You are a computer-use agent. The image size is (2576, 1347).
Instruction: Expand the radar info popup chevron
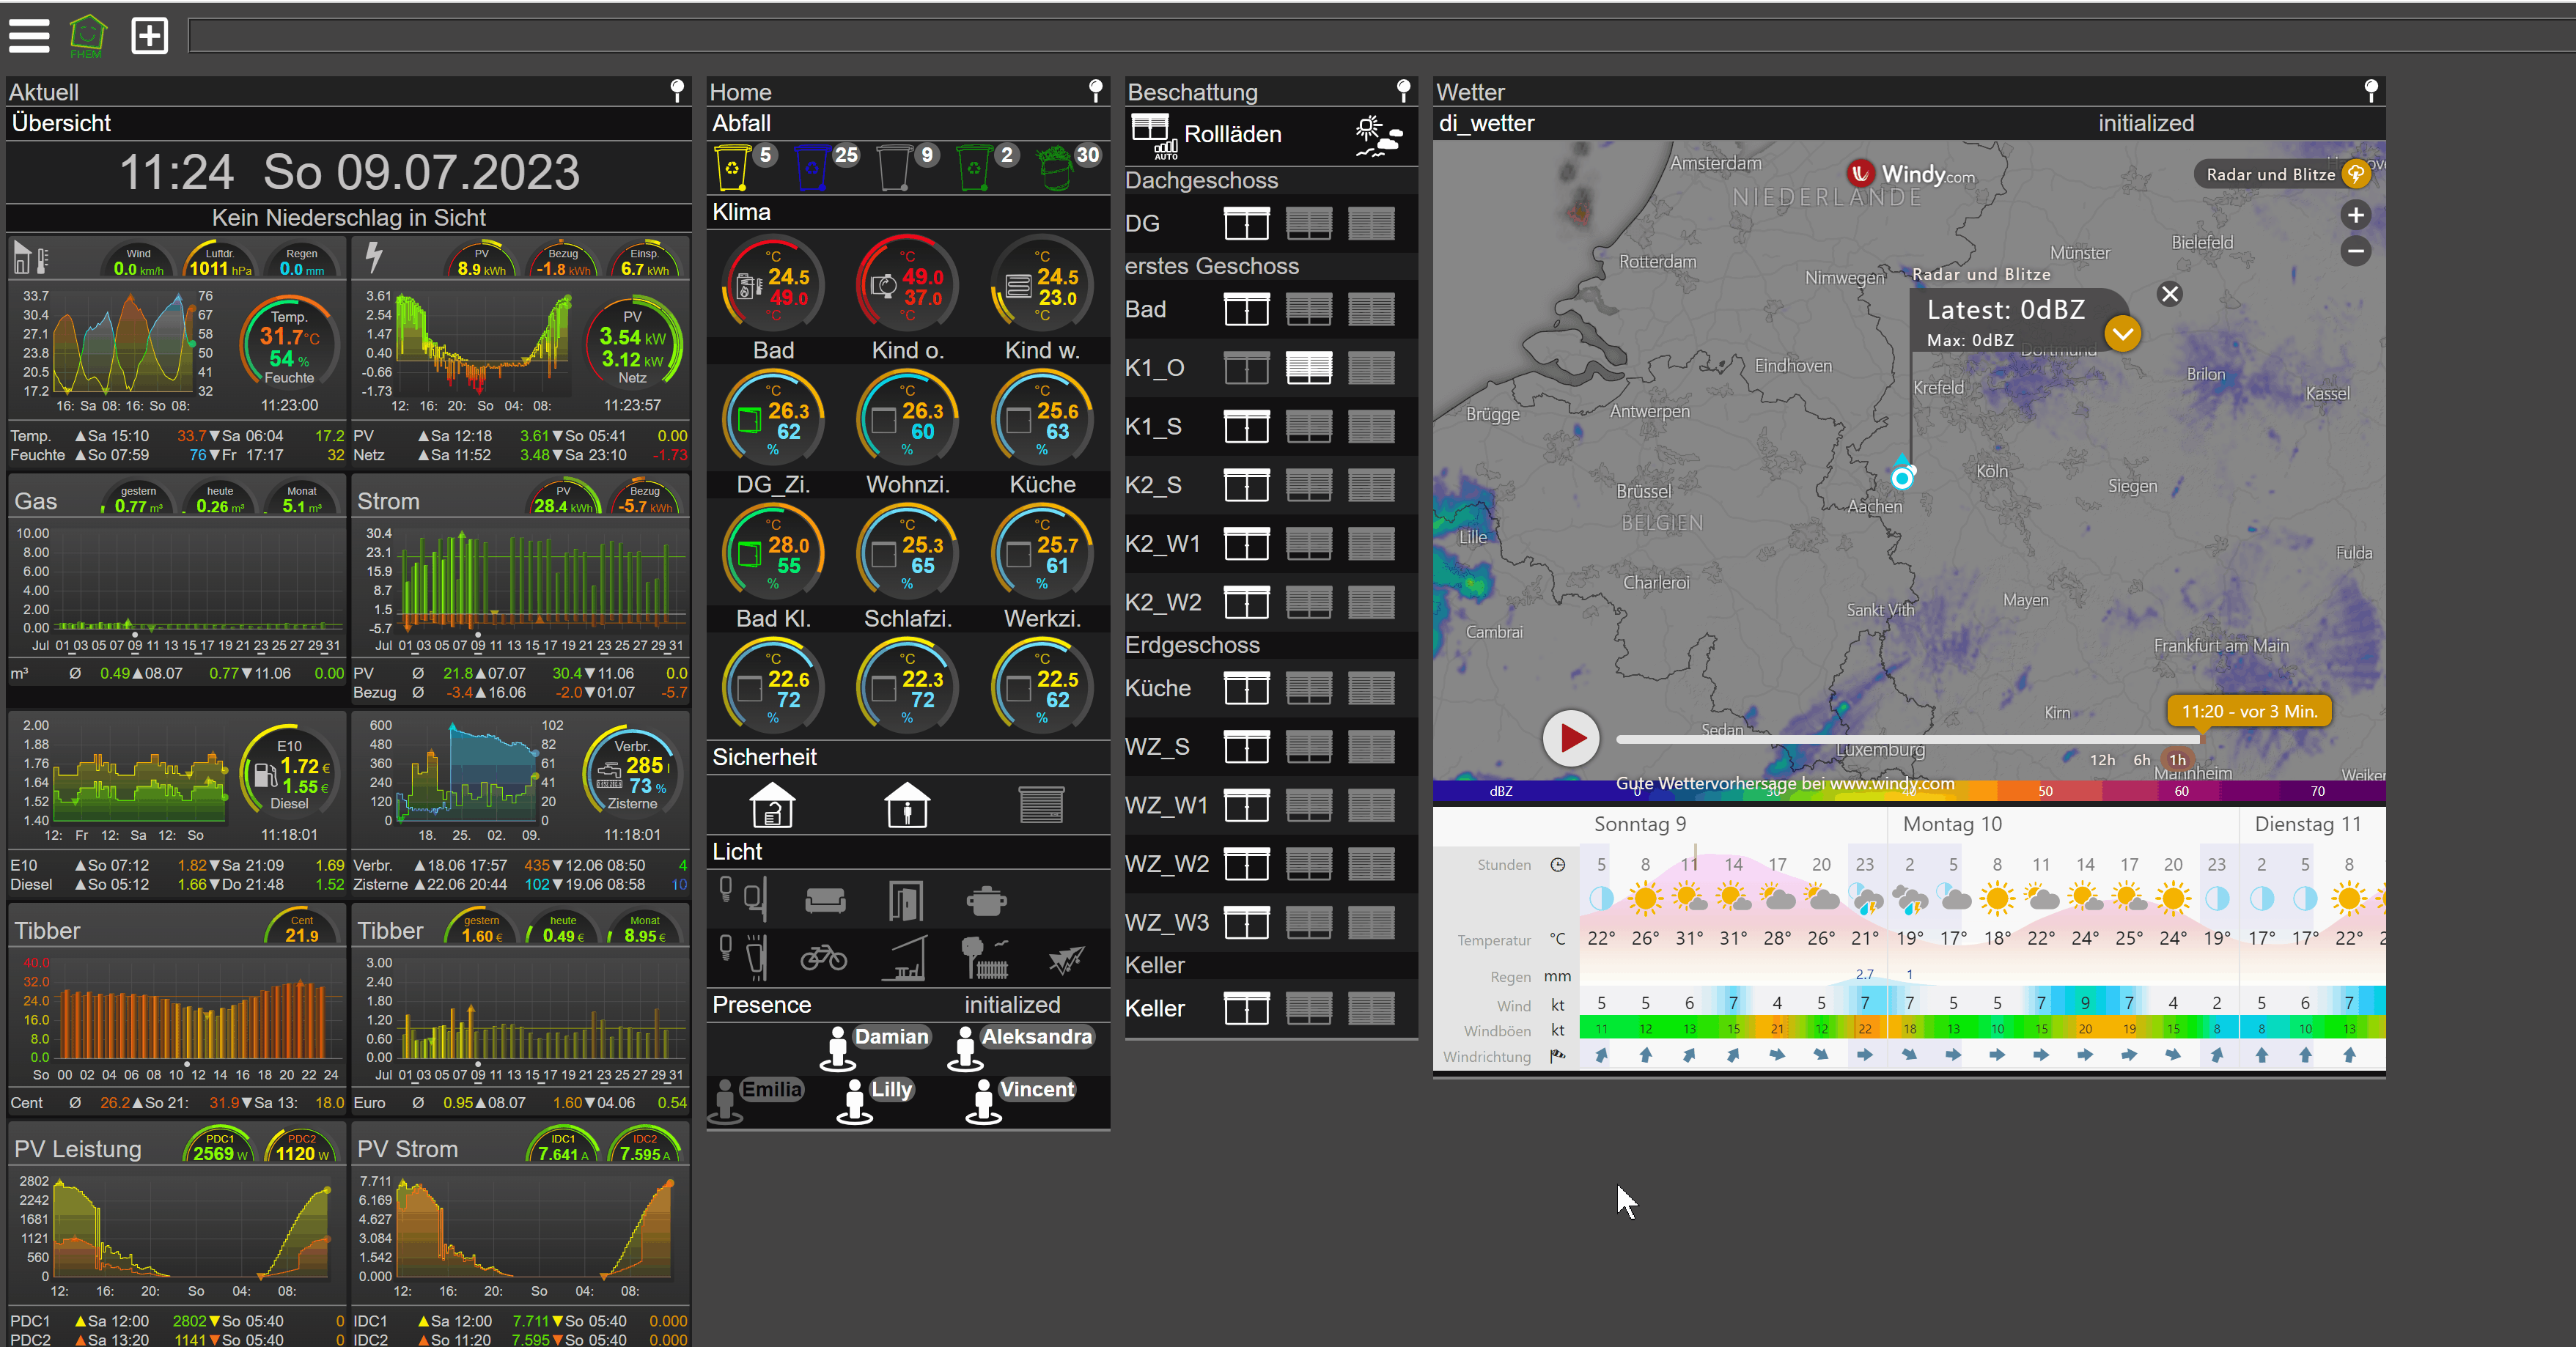click(x=2122, y=334)
